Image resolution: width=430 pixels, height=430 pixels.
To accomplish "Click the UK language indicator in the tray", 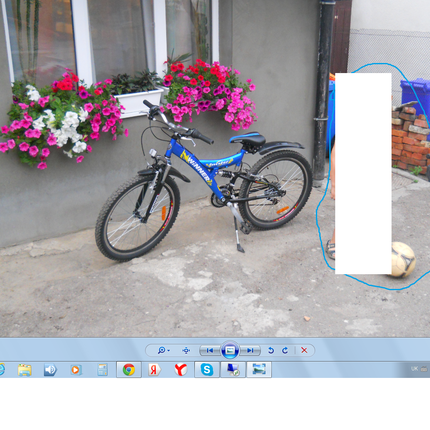I will pos(414,369).
